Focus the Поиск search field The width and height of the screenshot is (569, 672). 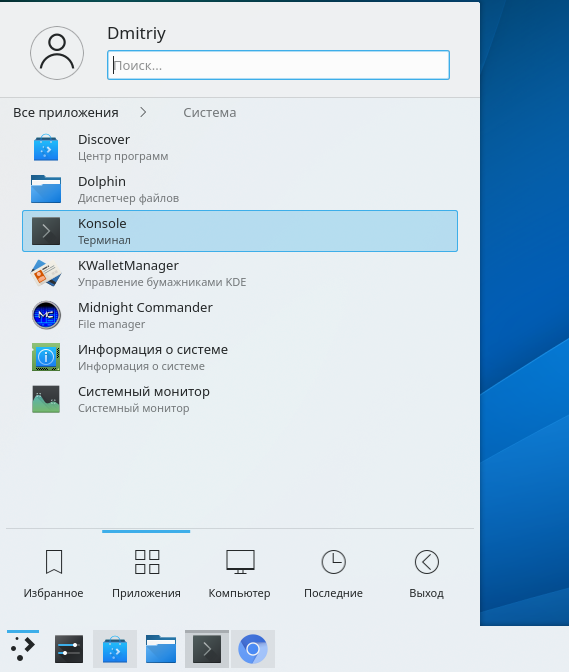(x=278, y=65)
